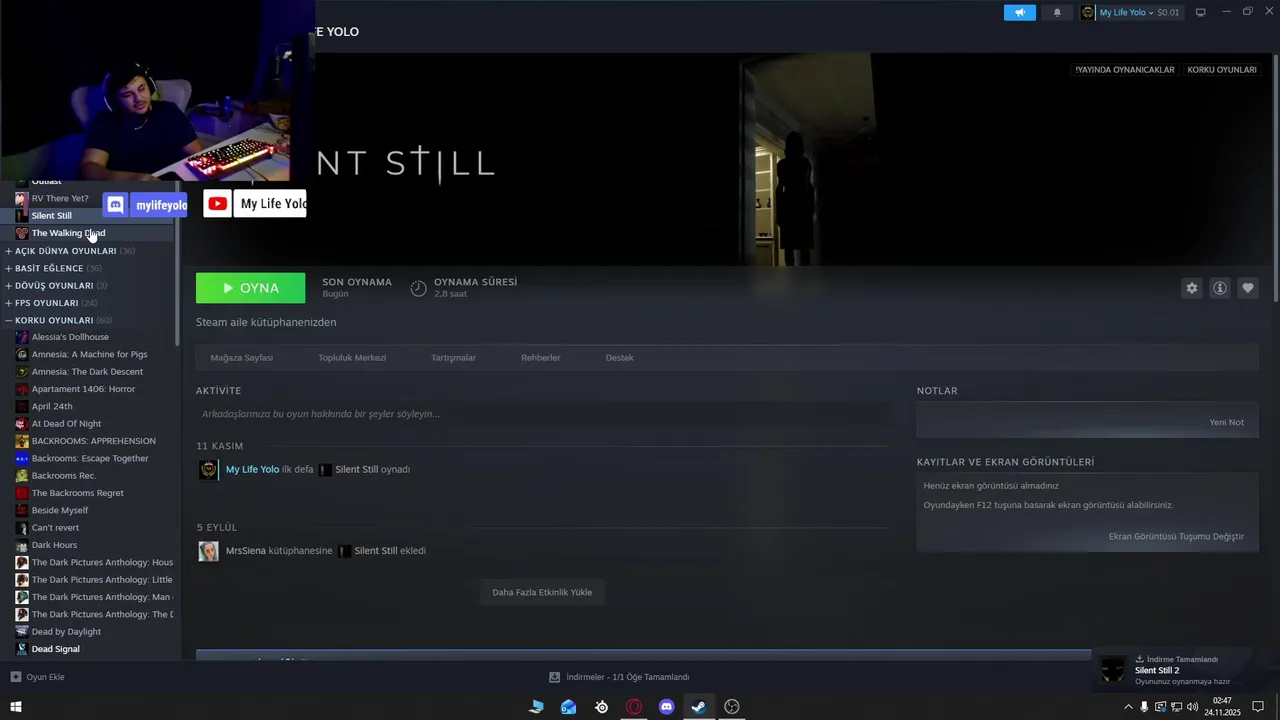Expand the AÇIK DÜNYA OYUNLARI category
The height and width of the screenshot is (720, 1280).
coord(9,251)
